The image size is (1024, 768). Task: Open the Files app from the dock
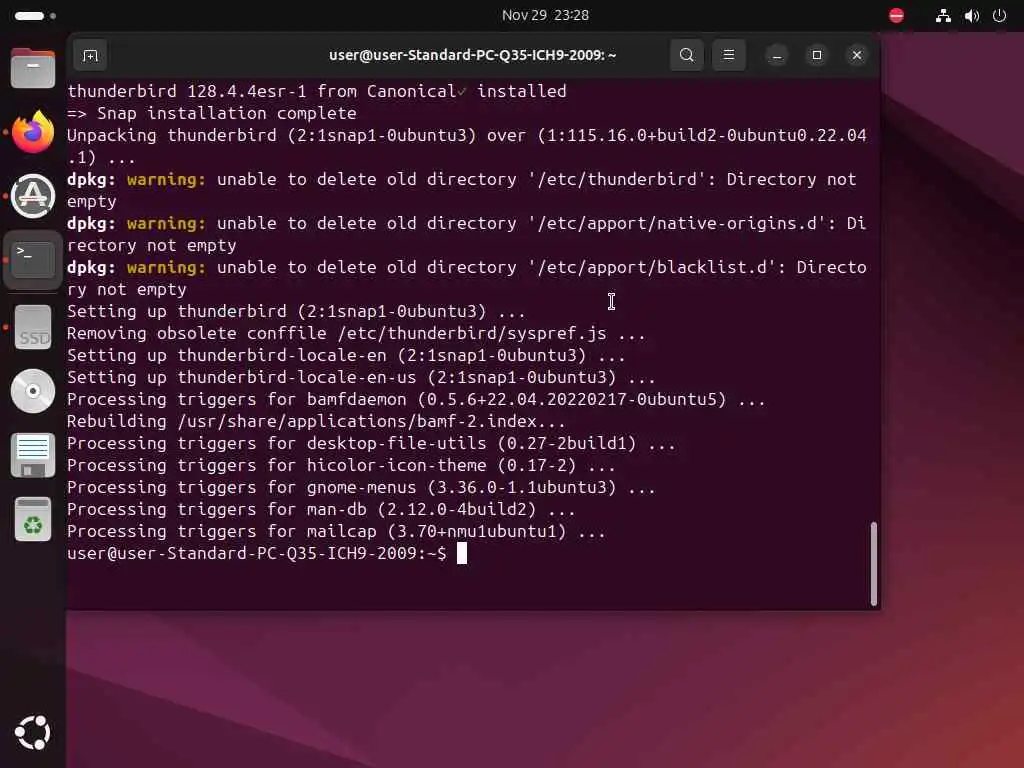tap(33, 68)
